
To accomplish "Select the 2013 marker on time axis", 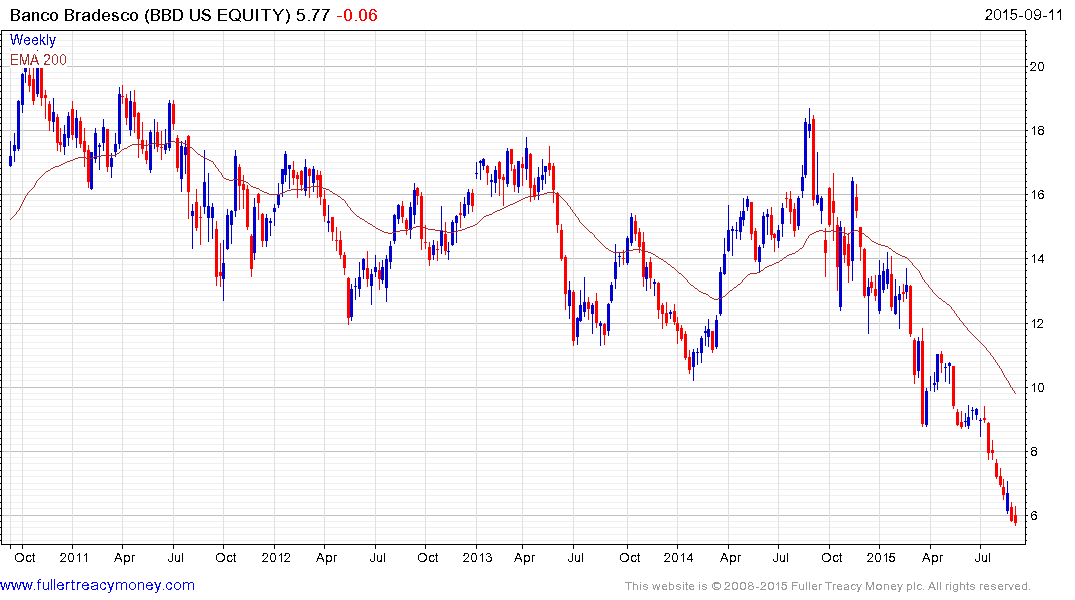I will 477,556.
